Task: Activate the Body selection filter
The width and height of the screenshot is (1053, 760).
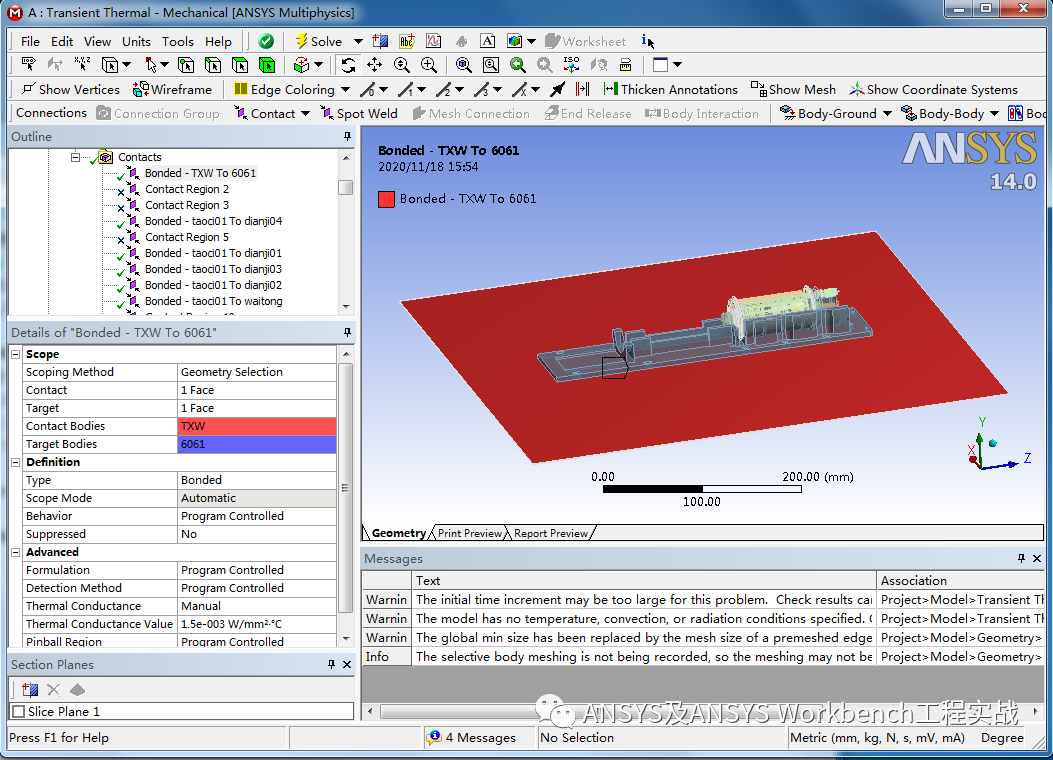Action: point(267,64)
